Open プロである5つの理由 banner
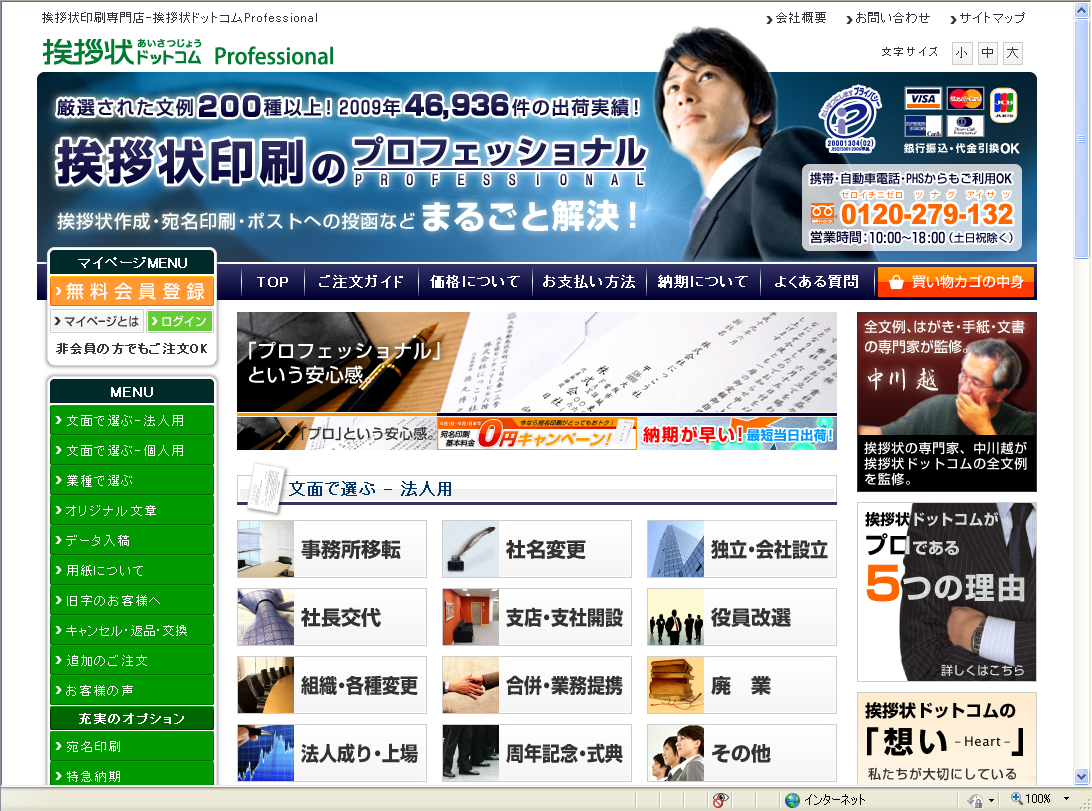 pos(946,592)
